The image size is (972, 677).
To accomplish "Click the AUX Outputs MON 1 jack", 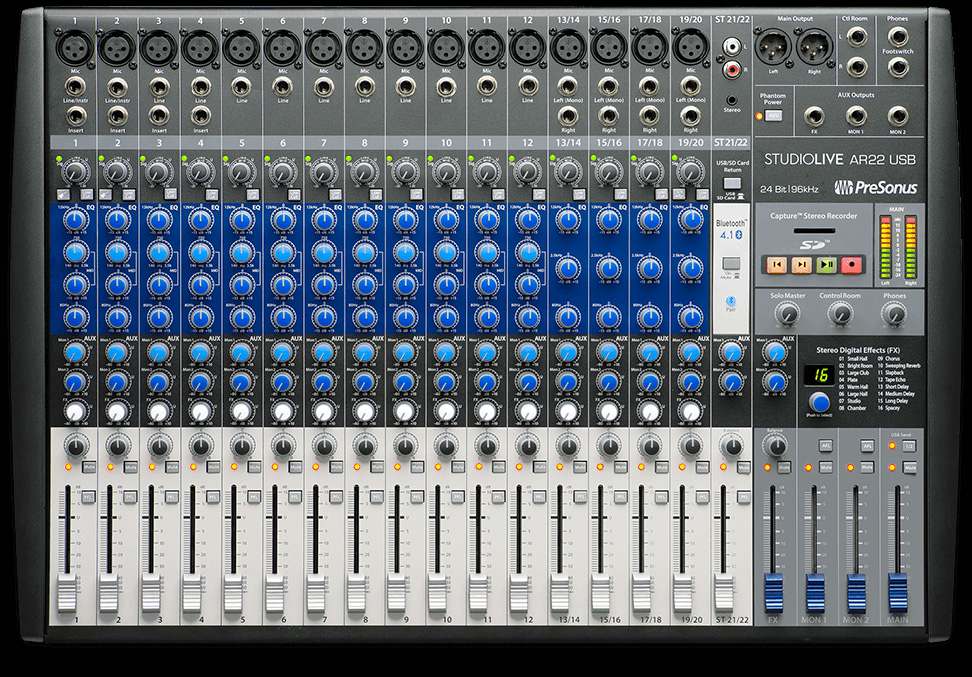I will pos(856,117).
